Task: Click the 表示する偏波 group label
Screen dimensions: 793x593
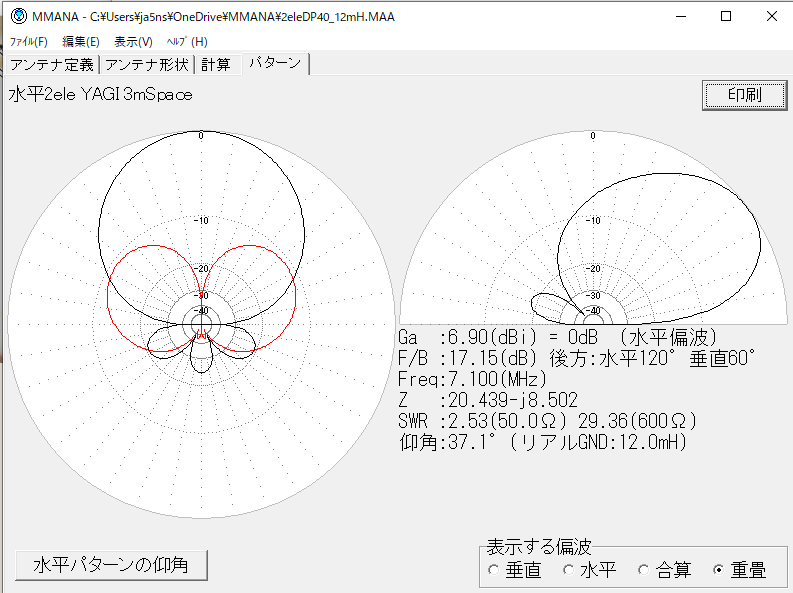Action: 539,546
